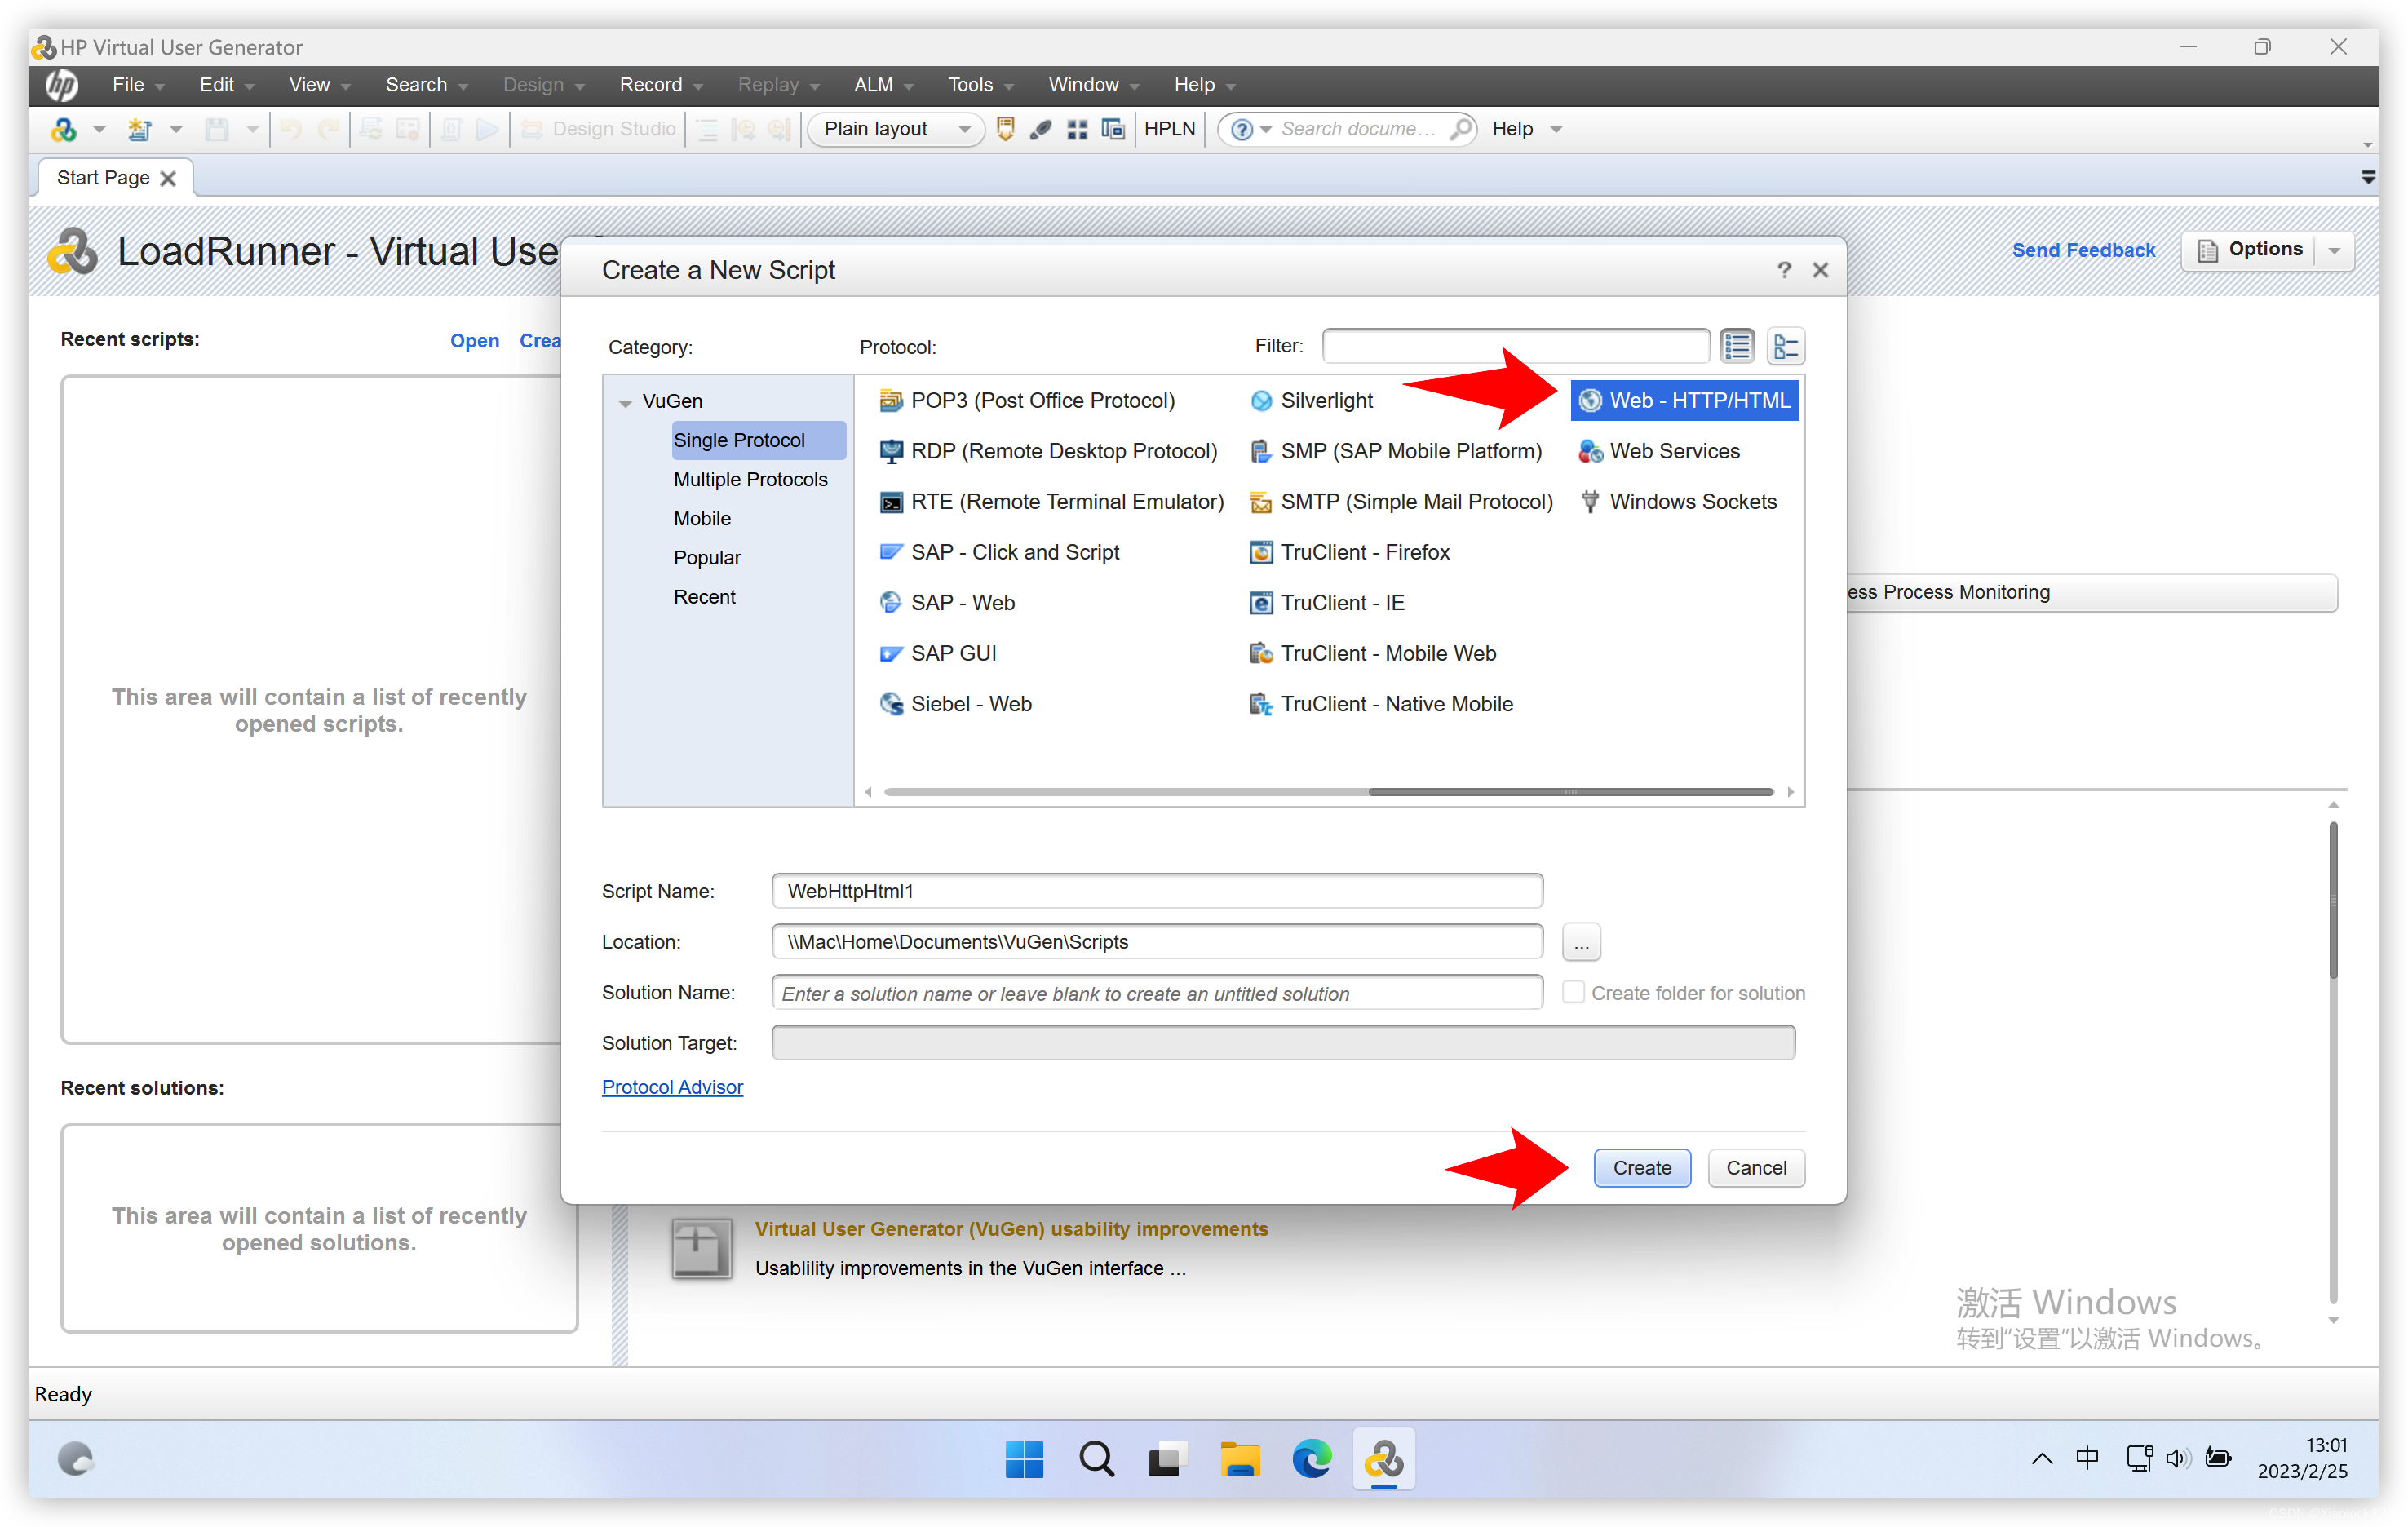This screenshot has width=2408, height=1527.
Task: Select Popular category
Action: (x=707, y=558)
